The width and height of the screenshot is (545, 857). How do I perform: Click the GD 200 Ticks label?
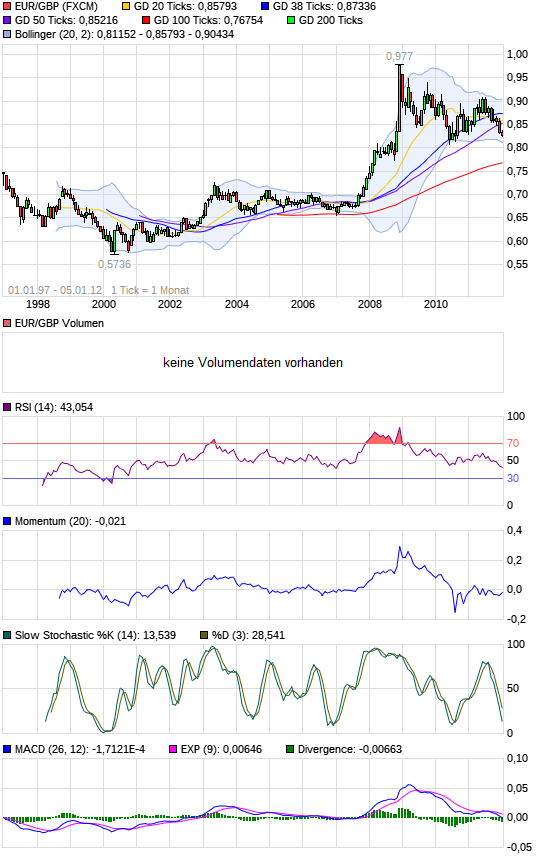[x=331, y=20]
